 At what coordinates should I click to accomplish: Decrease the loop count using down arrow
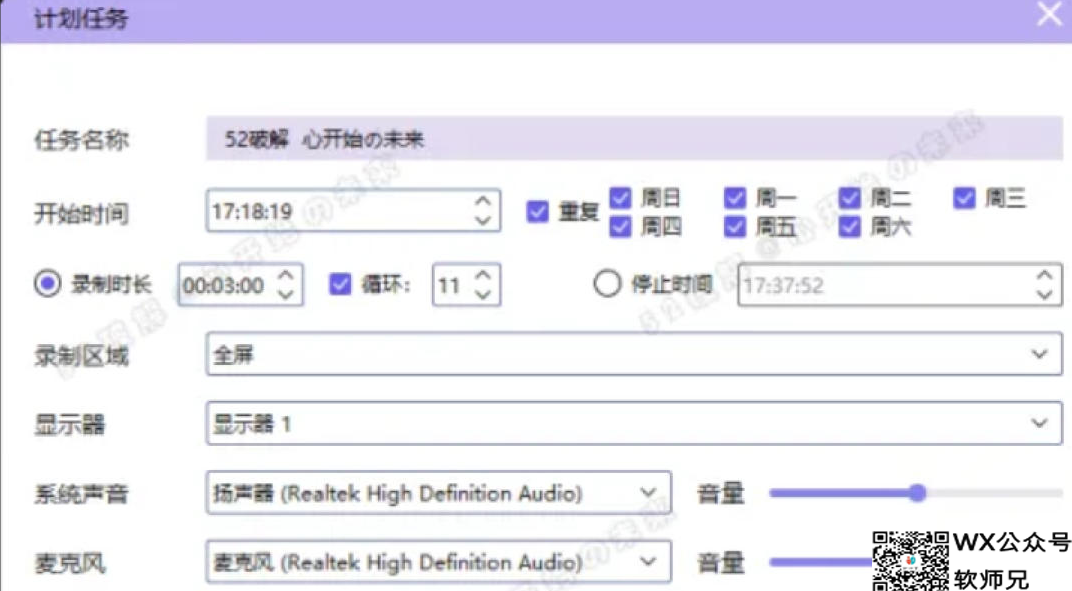(x=483, y=294)
